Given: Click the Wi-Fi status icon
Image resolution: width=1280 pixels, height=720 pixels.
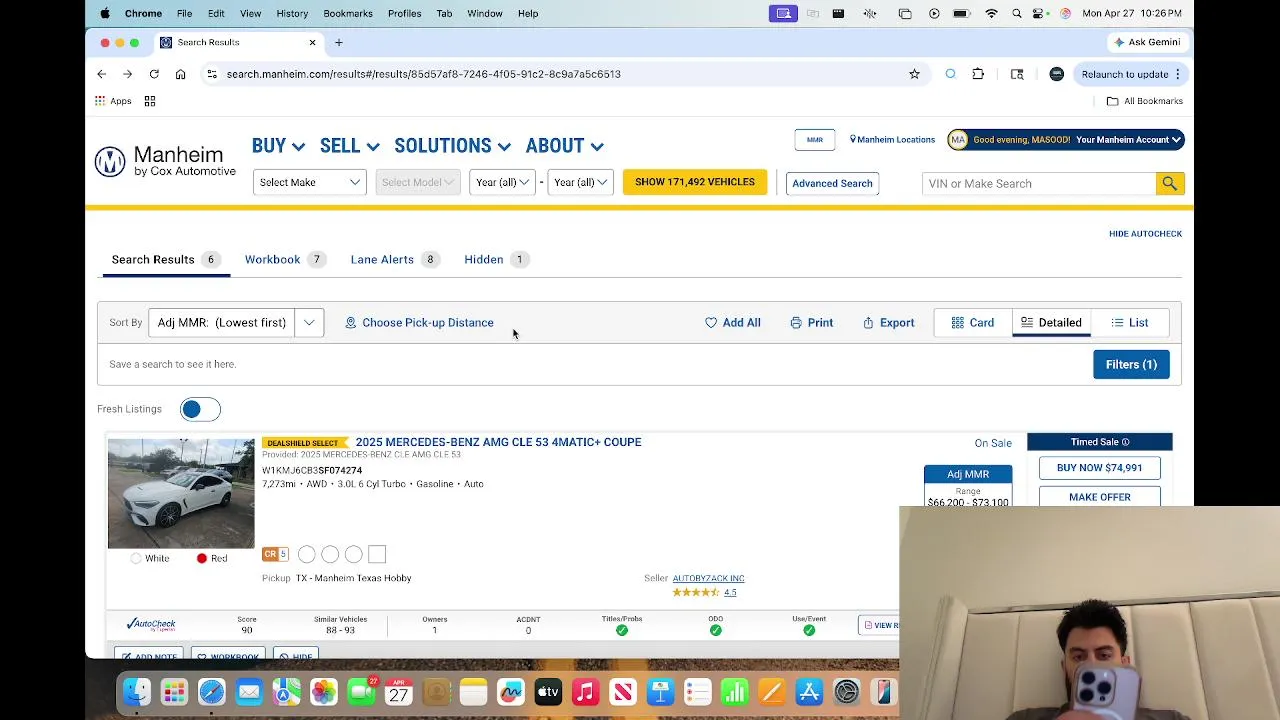Looking at the screenshot, I should tap(991, 13).
